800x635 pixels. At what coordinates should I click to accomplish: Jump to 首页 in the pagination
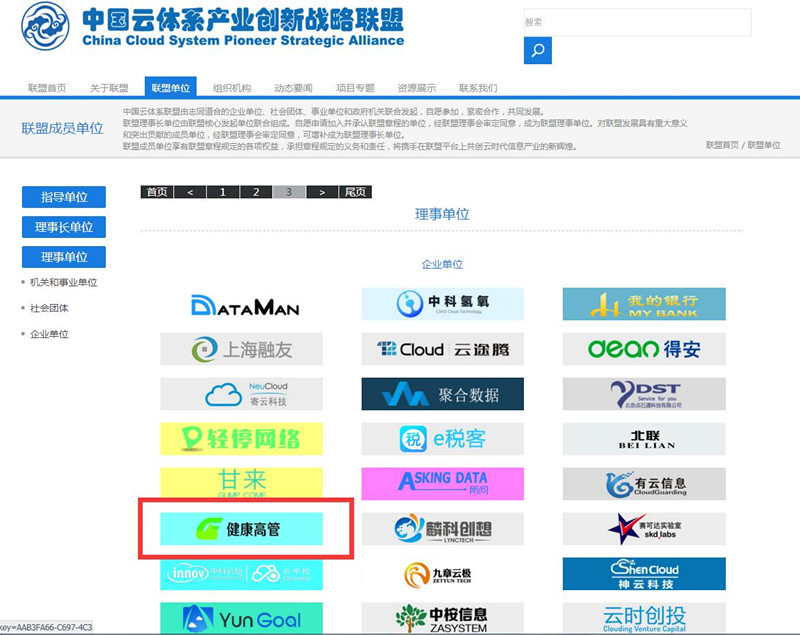pos(157,192)
